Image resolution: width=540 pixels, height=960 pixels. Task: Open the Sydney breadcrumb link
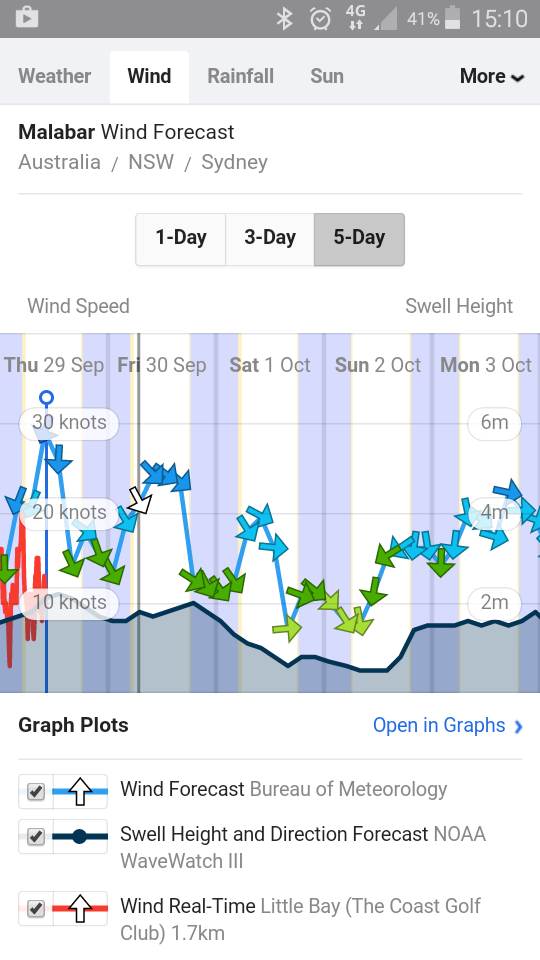[234, 162]
